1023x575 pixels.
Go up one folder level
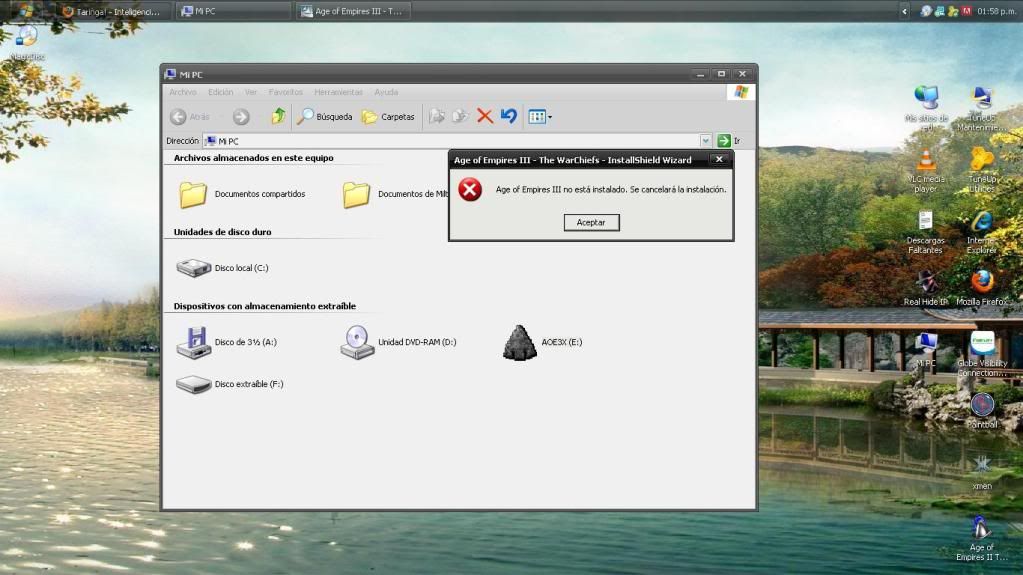coord(279,116)
